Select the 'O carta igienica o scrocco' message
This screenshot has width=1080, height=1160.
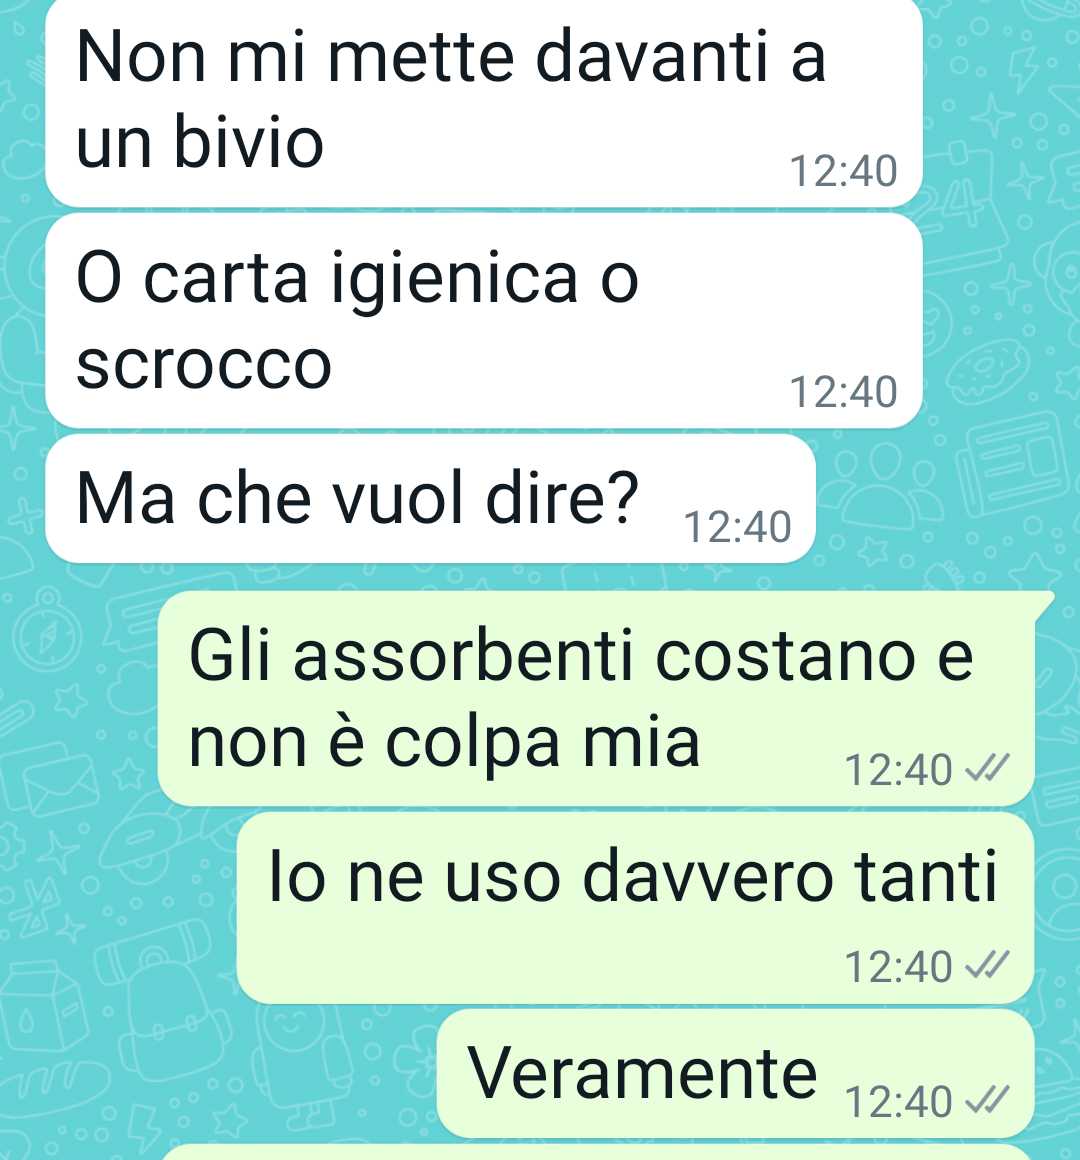click(x=484, y=321)
